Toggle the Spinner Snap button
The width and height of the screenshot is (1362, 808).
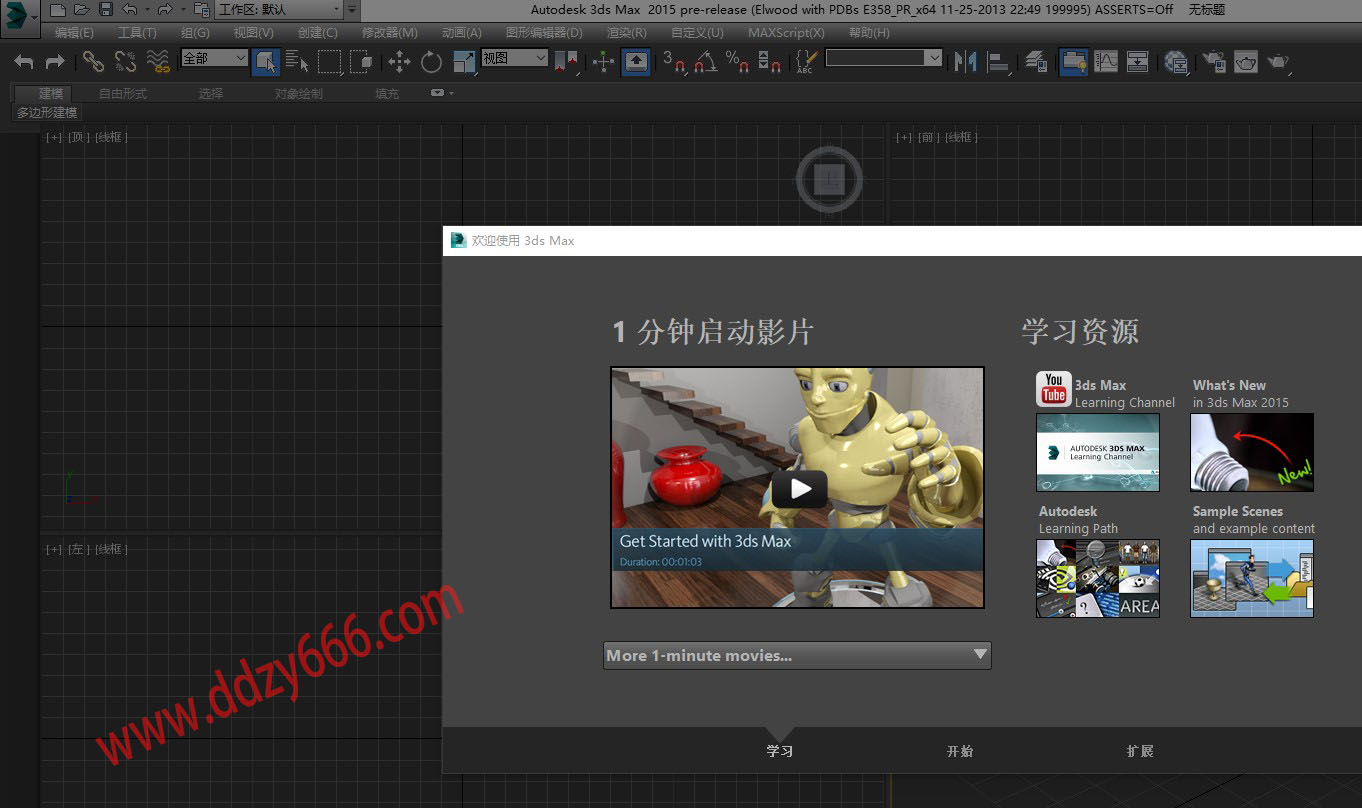(769, 62)
